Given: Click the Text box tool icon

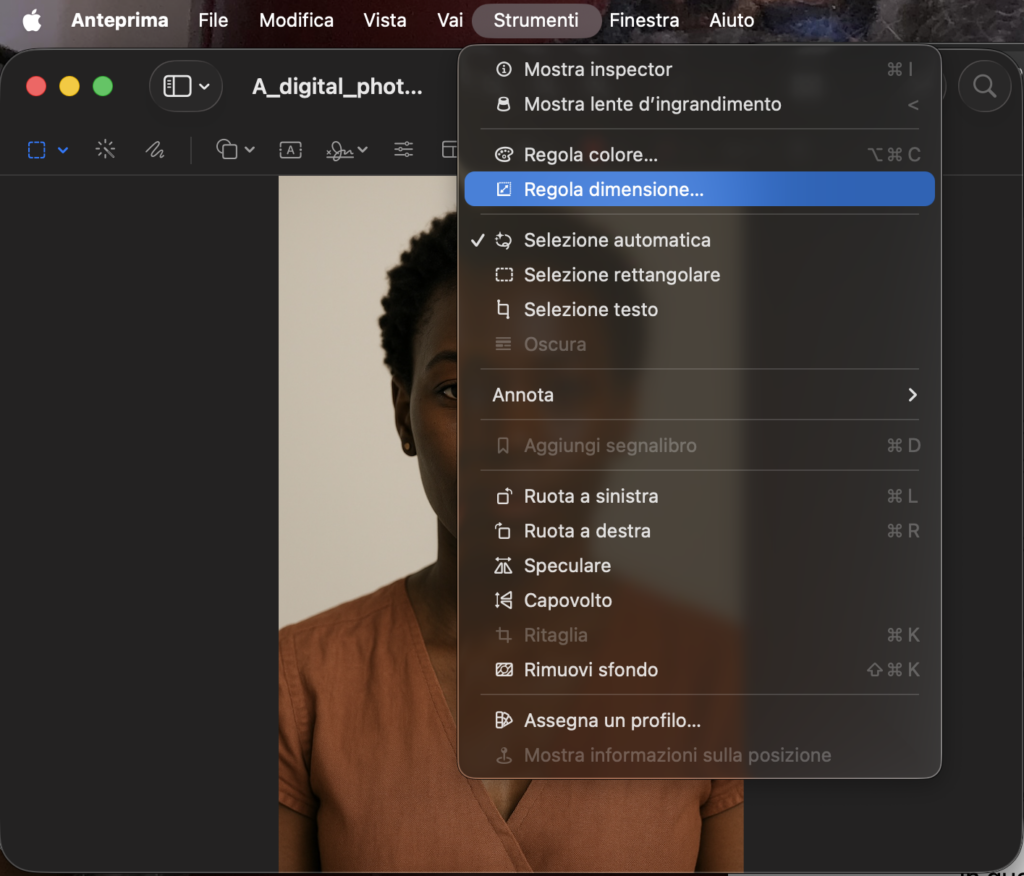Looking at the screenshot, I should [290, 150].
